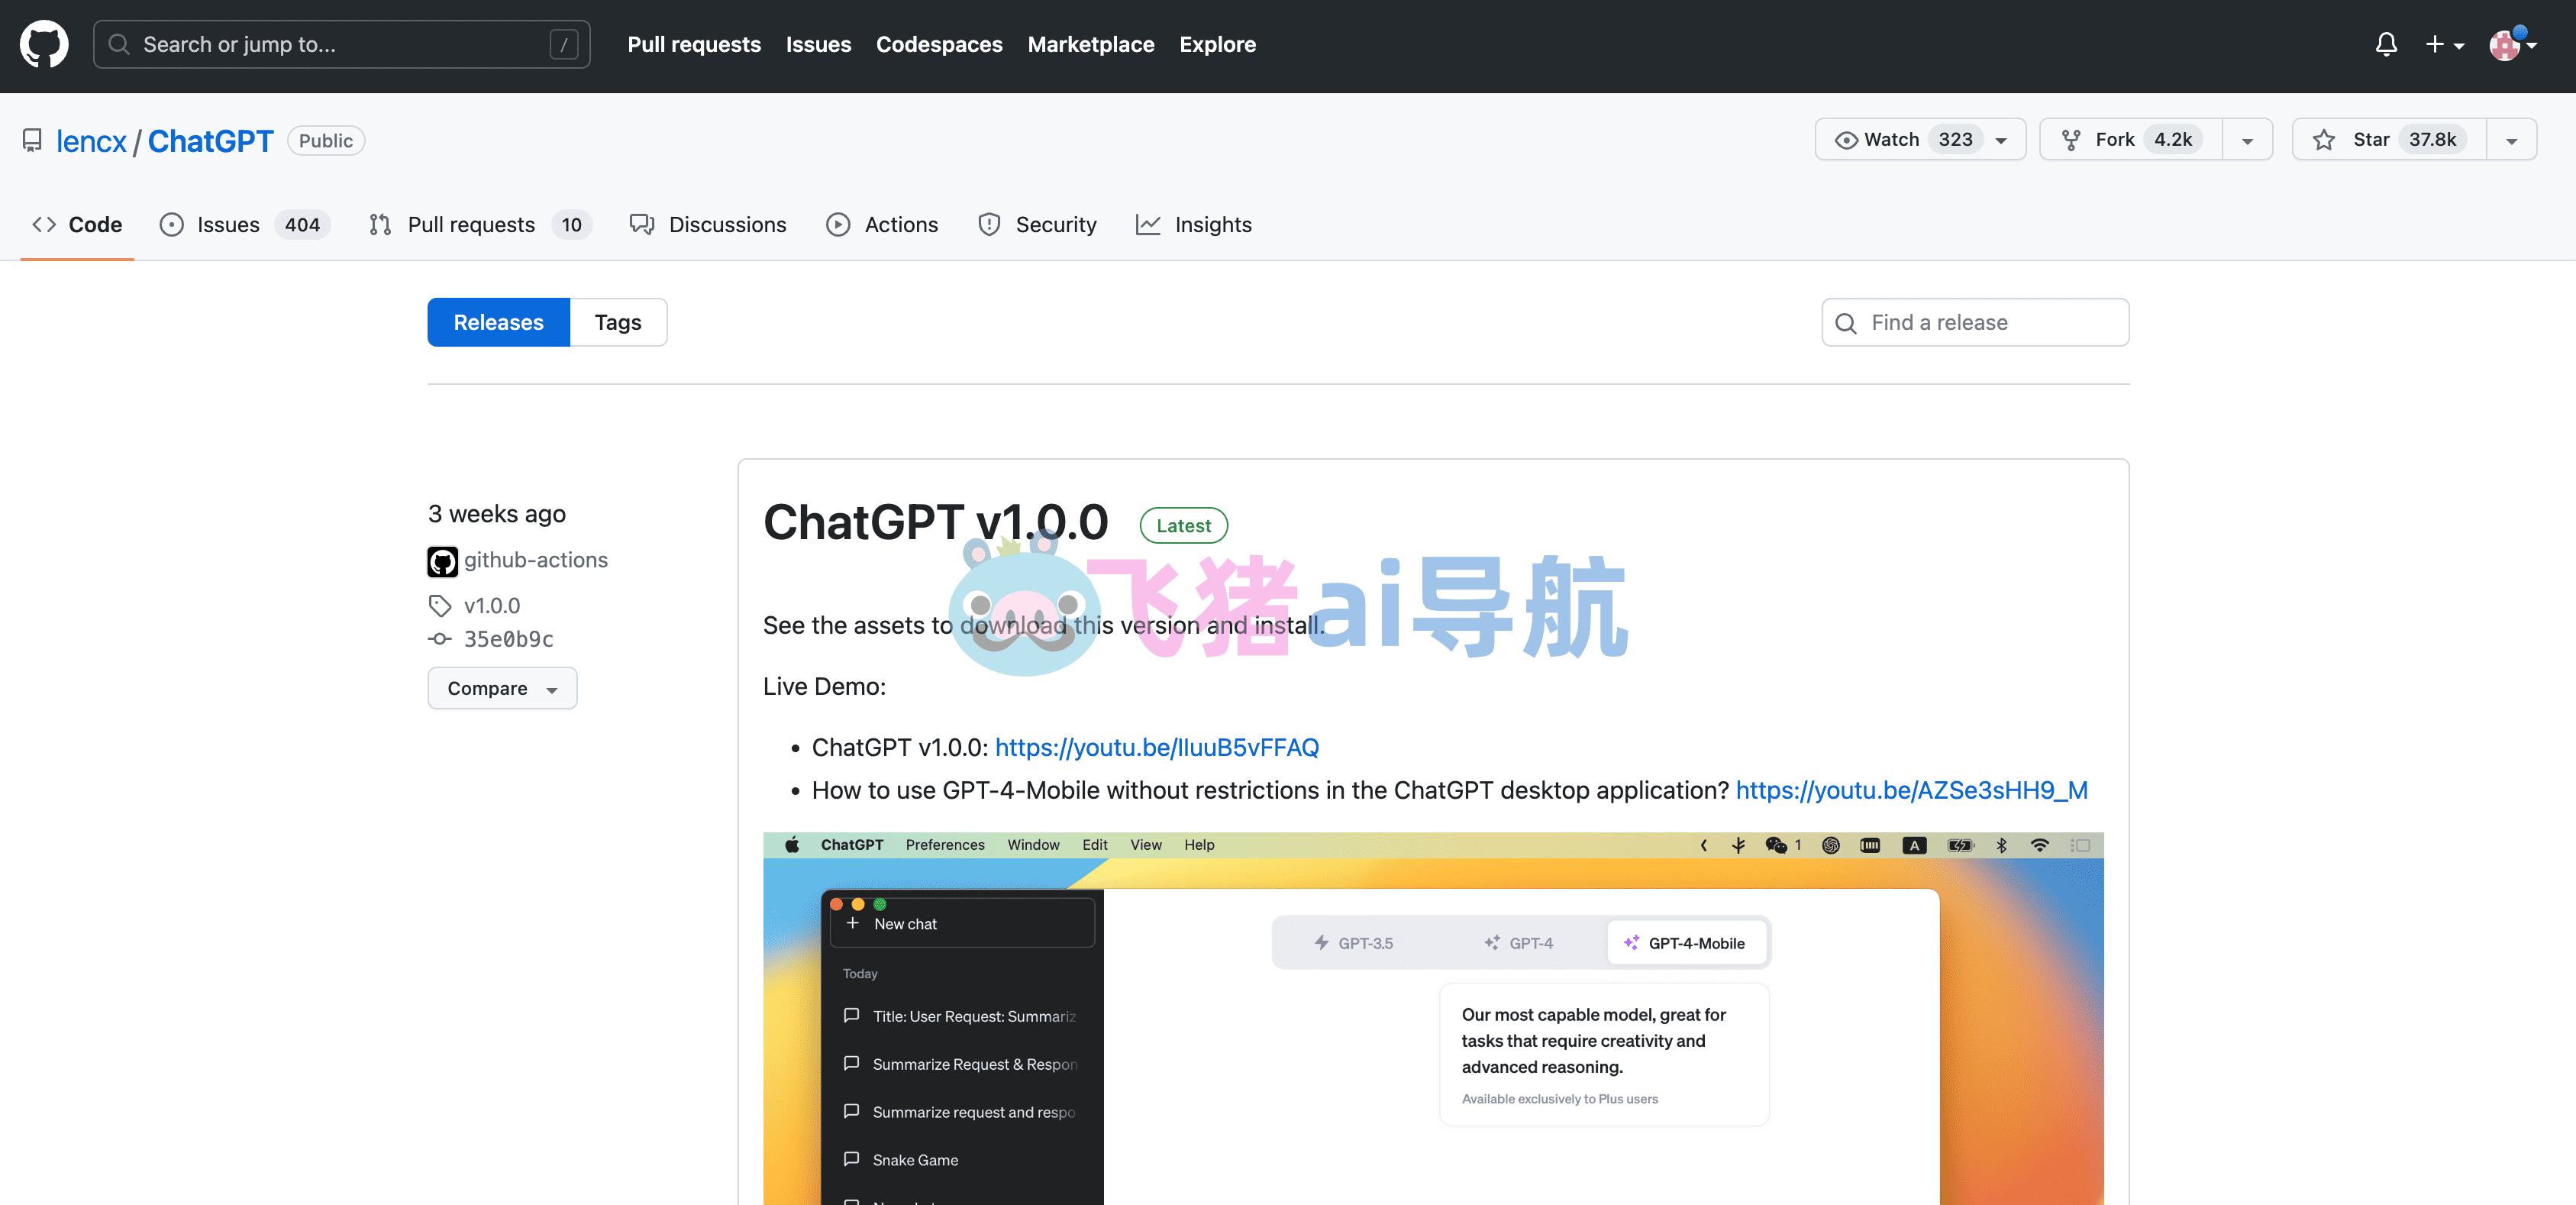This screenshot has height=1205, width=2576.
Task: Select the Releases button
Action: point(498,323)
